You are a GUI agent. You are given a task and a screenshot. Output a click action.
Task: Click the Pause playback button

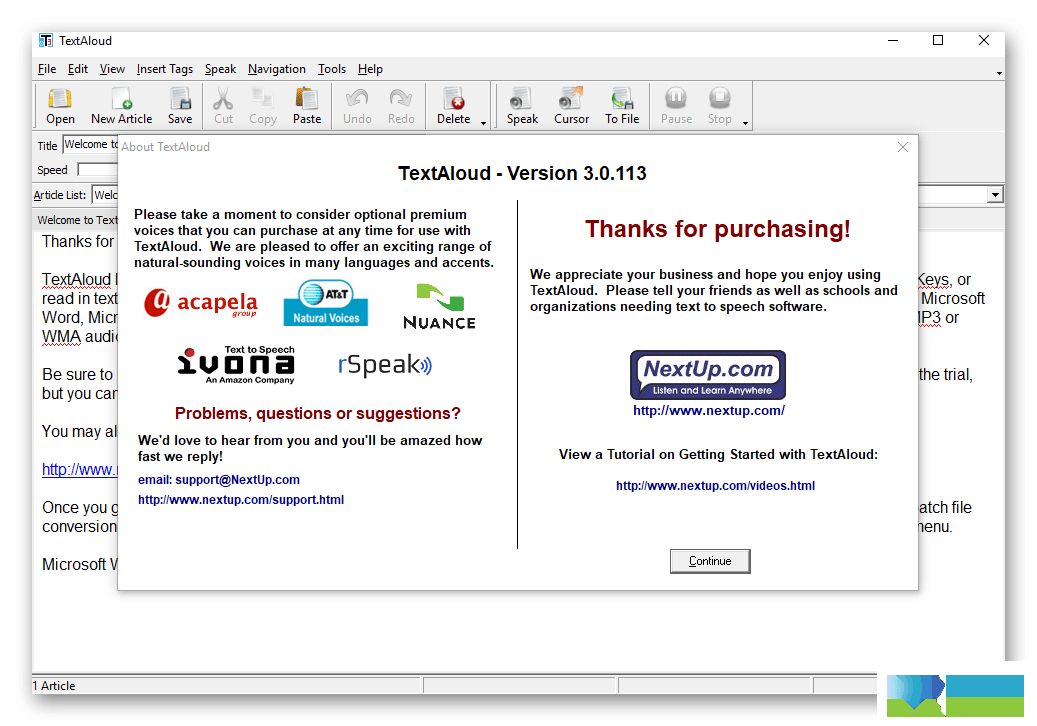tap(676, 106)
